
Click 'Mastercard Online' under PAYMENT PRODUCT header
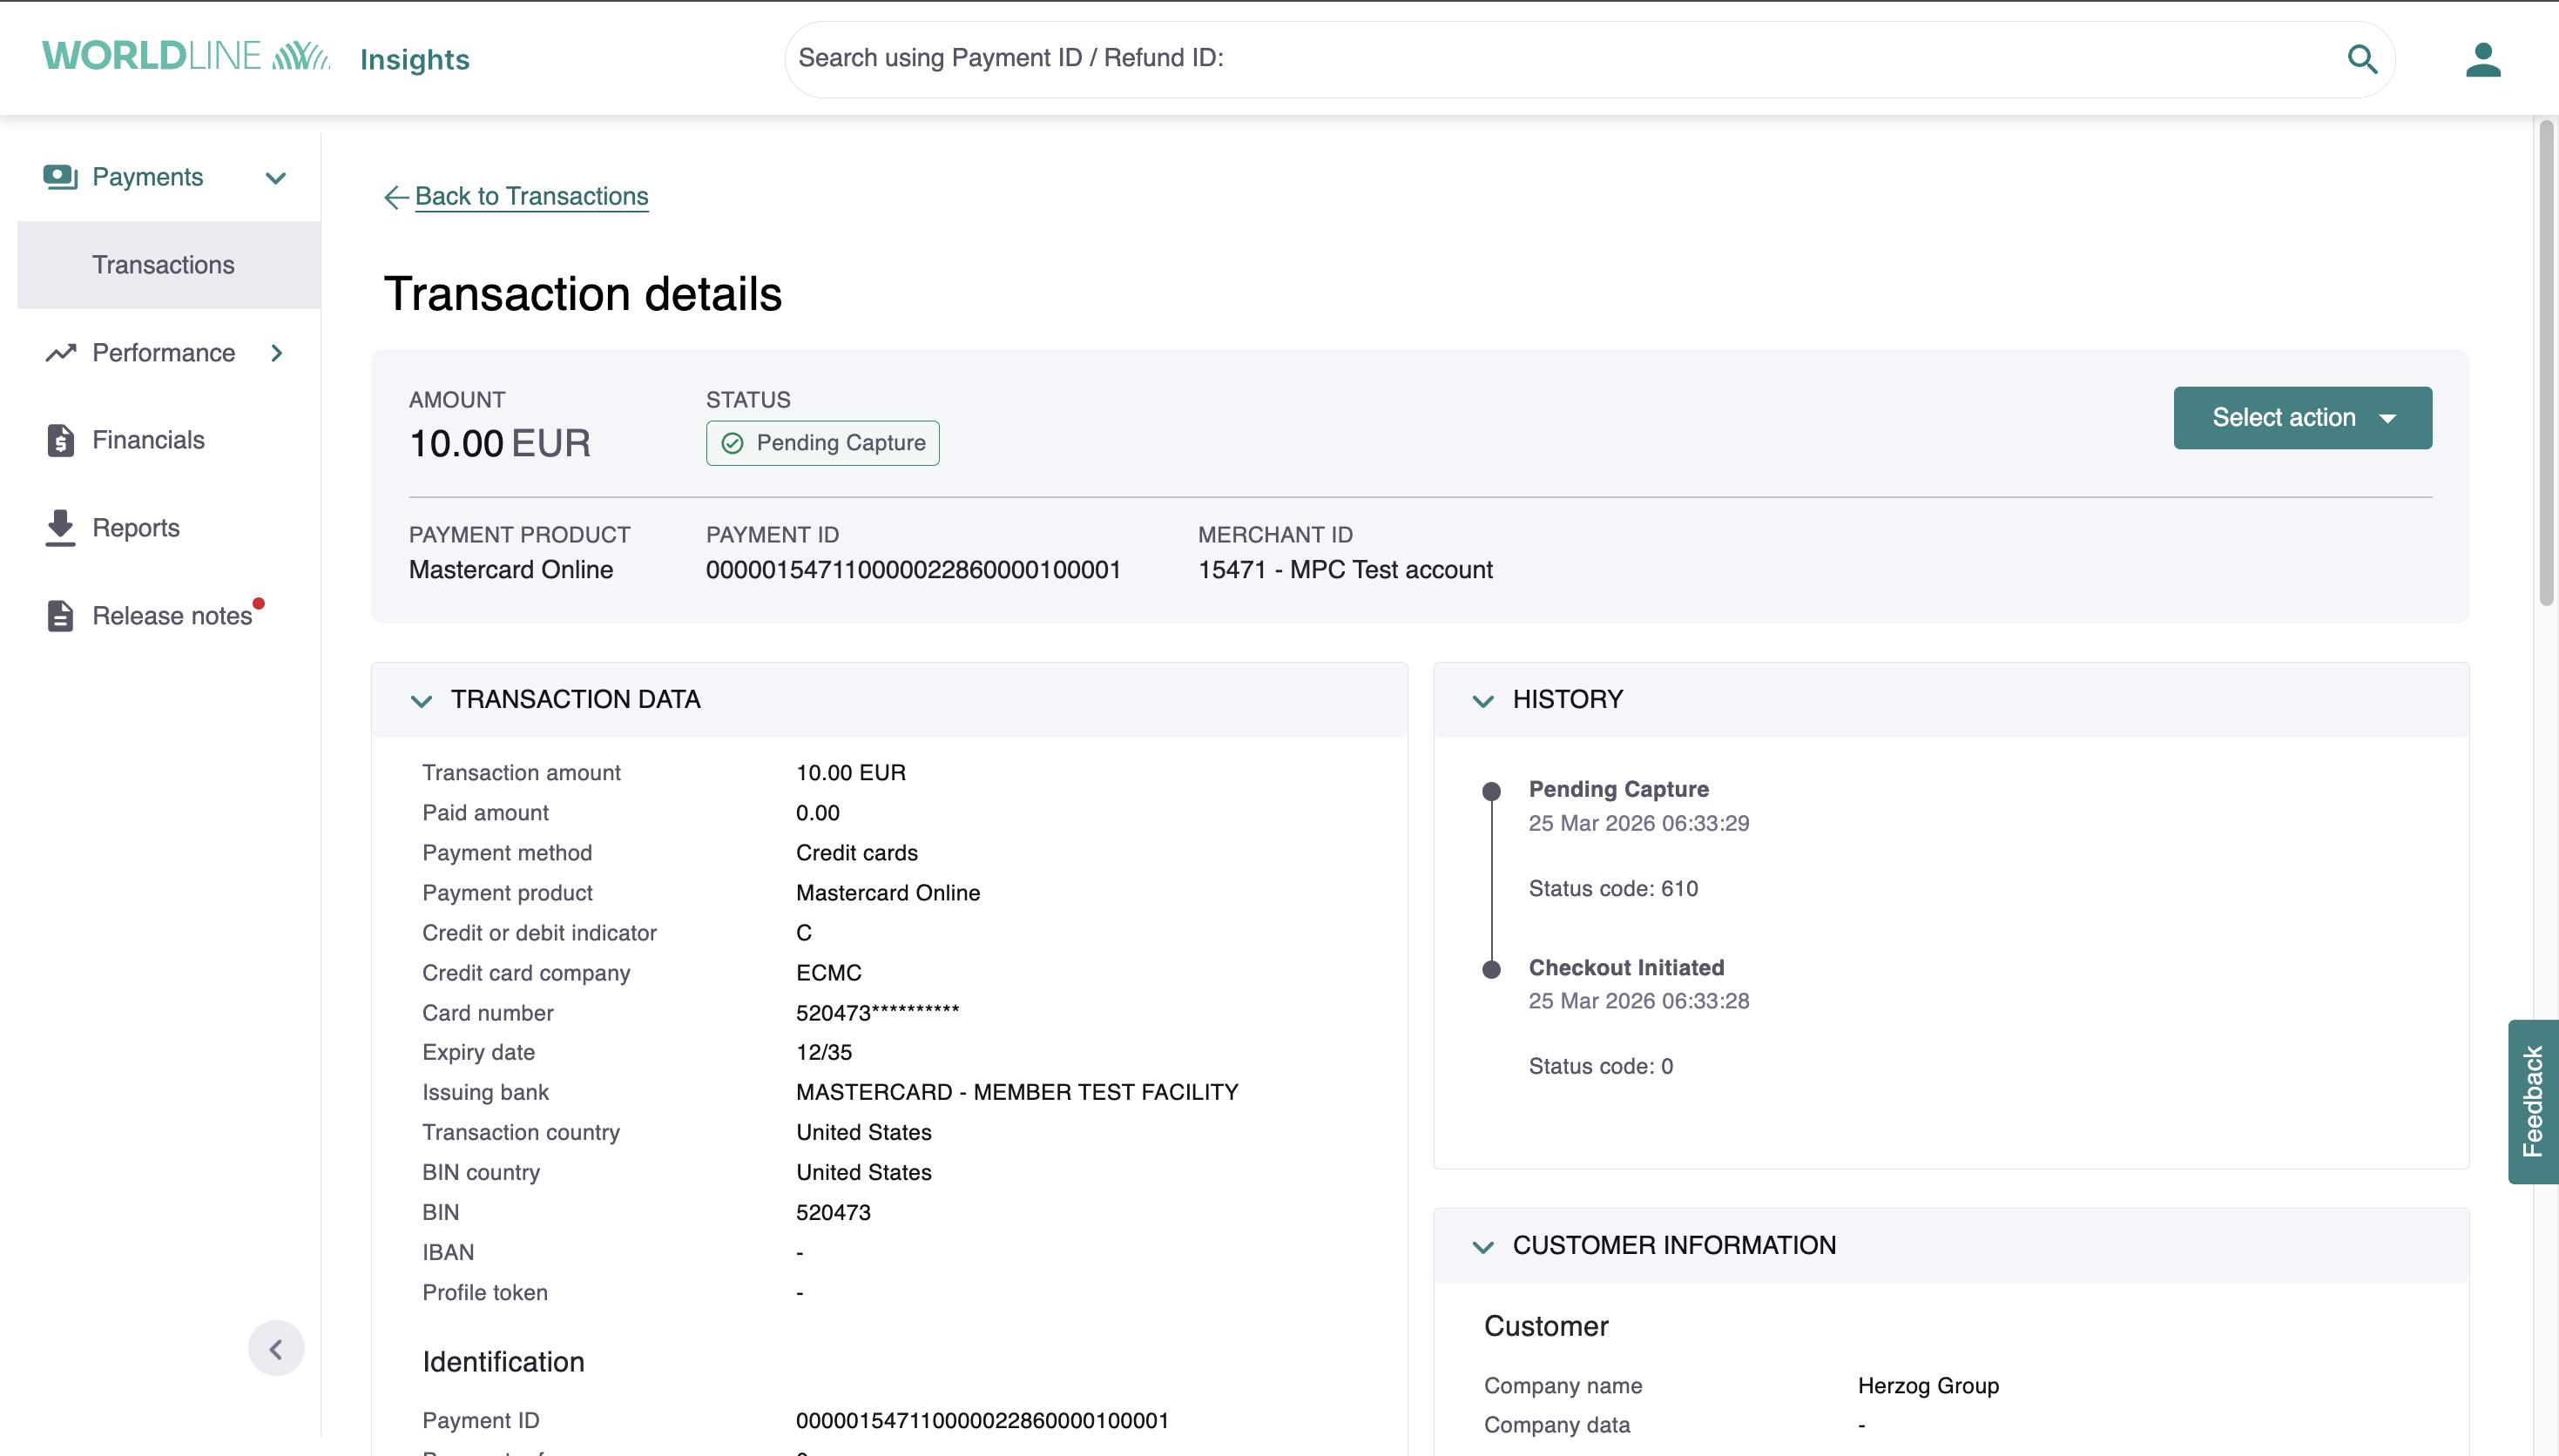point(511,570)
